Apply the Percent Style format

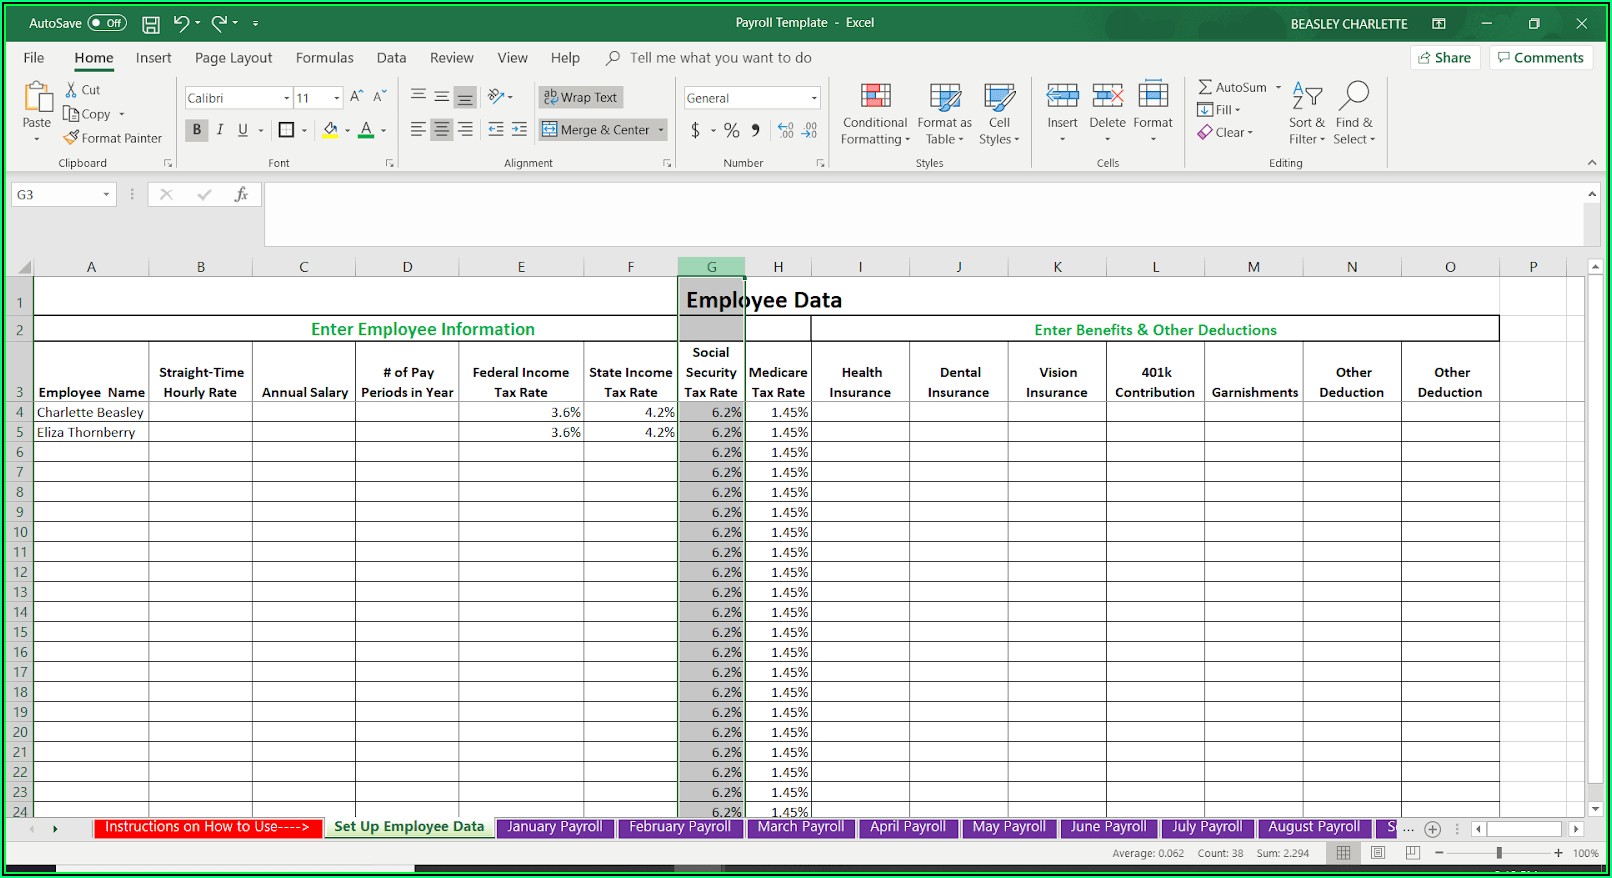[x=732, y=130]
